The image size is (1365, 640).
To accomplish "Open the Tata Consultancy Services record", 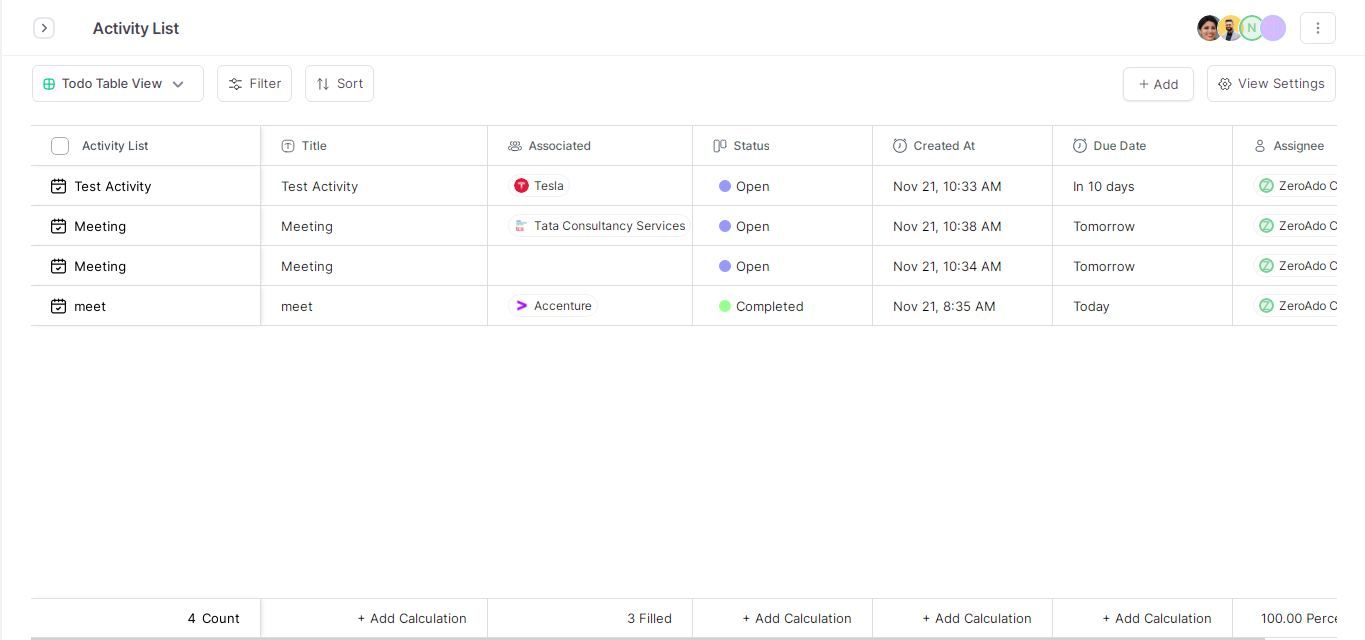I will 609,226.
